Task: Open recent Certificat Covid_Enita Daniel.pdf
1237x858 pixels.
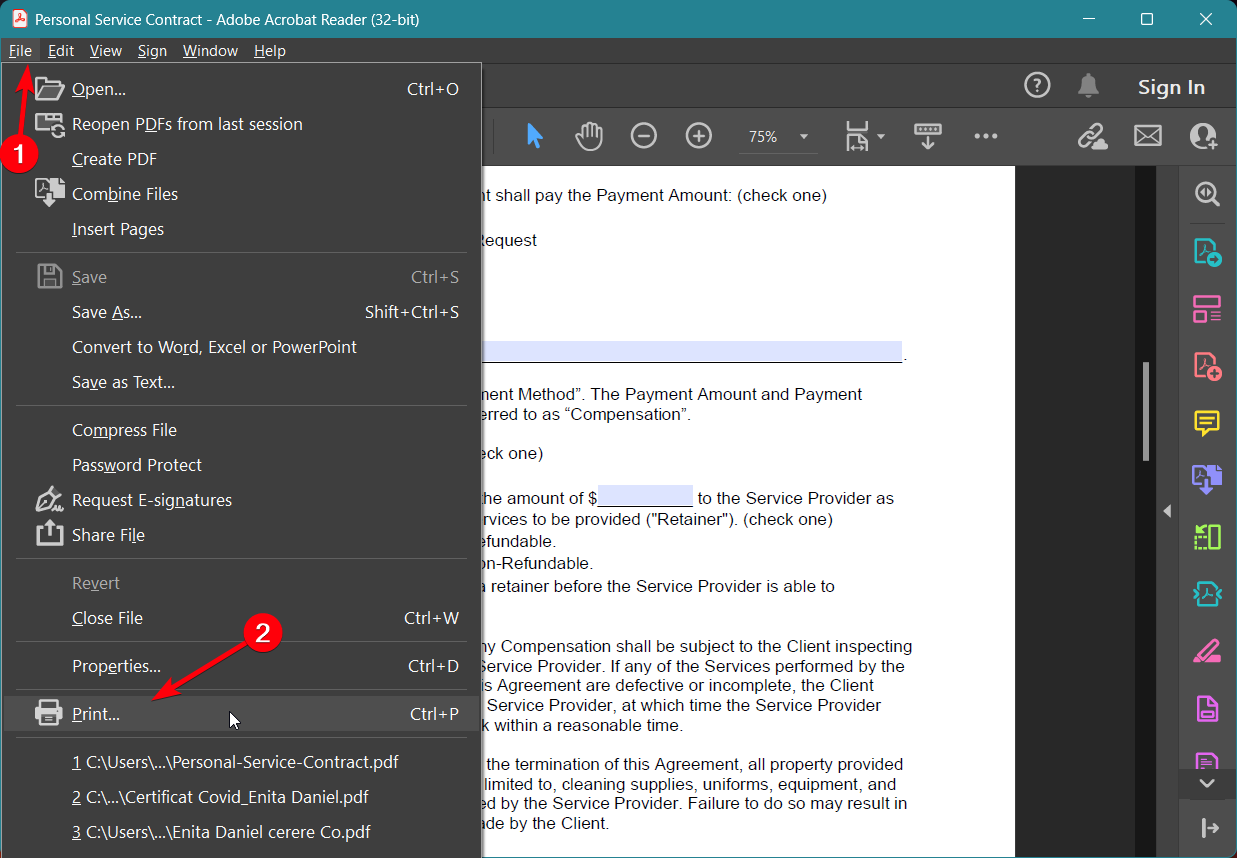Action: (x=242, y=797)
